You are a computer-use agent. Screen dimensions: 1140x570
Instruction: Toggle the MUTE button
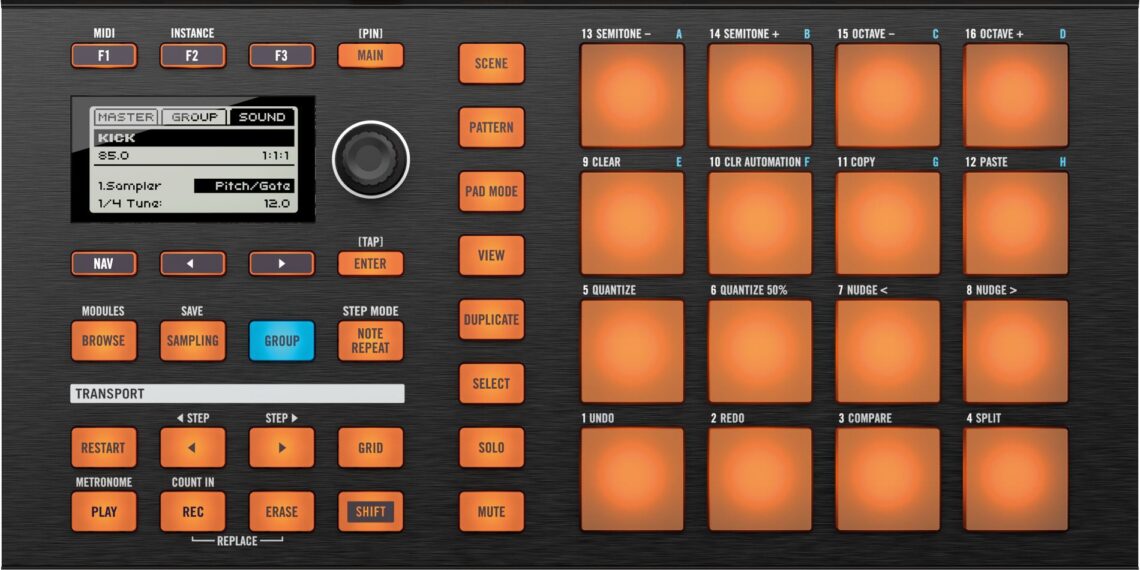491,512
